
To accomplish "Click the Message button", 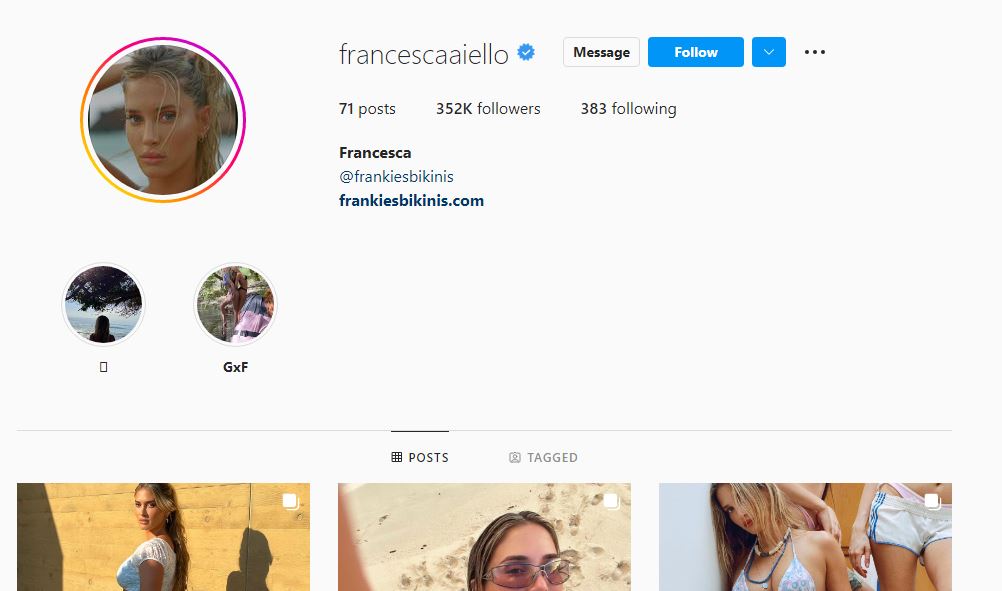I will click(x=601, y=52).
